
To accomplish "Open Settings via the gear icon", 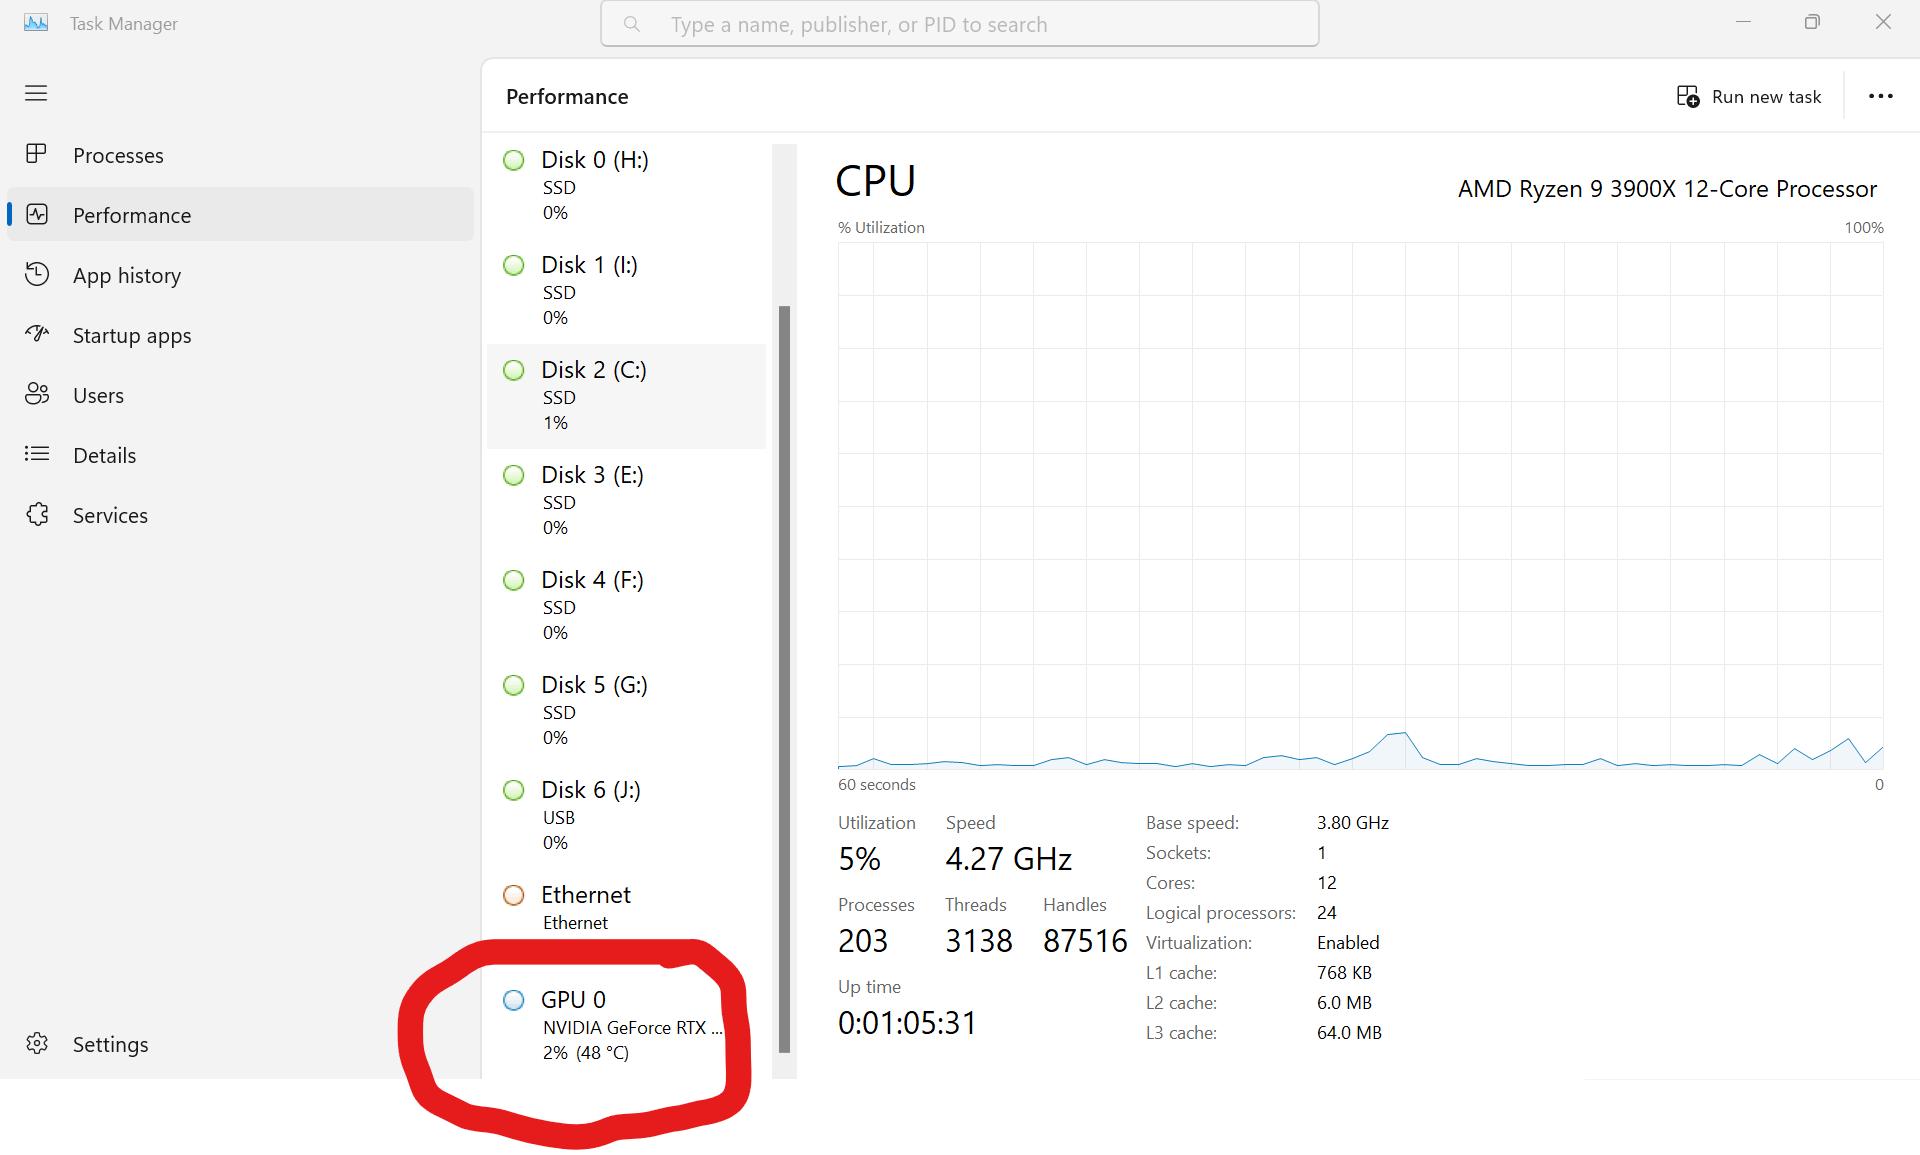I will (x=37, y=1043).
